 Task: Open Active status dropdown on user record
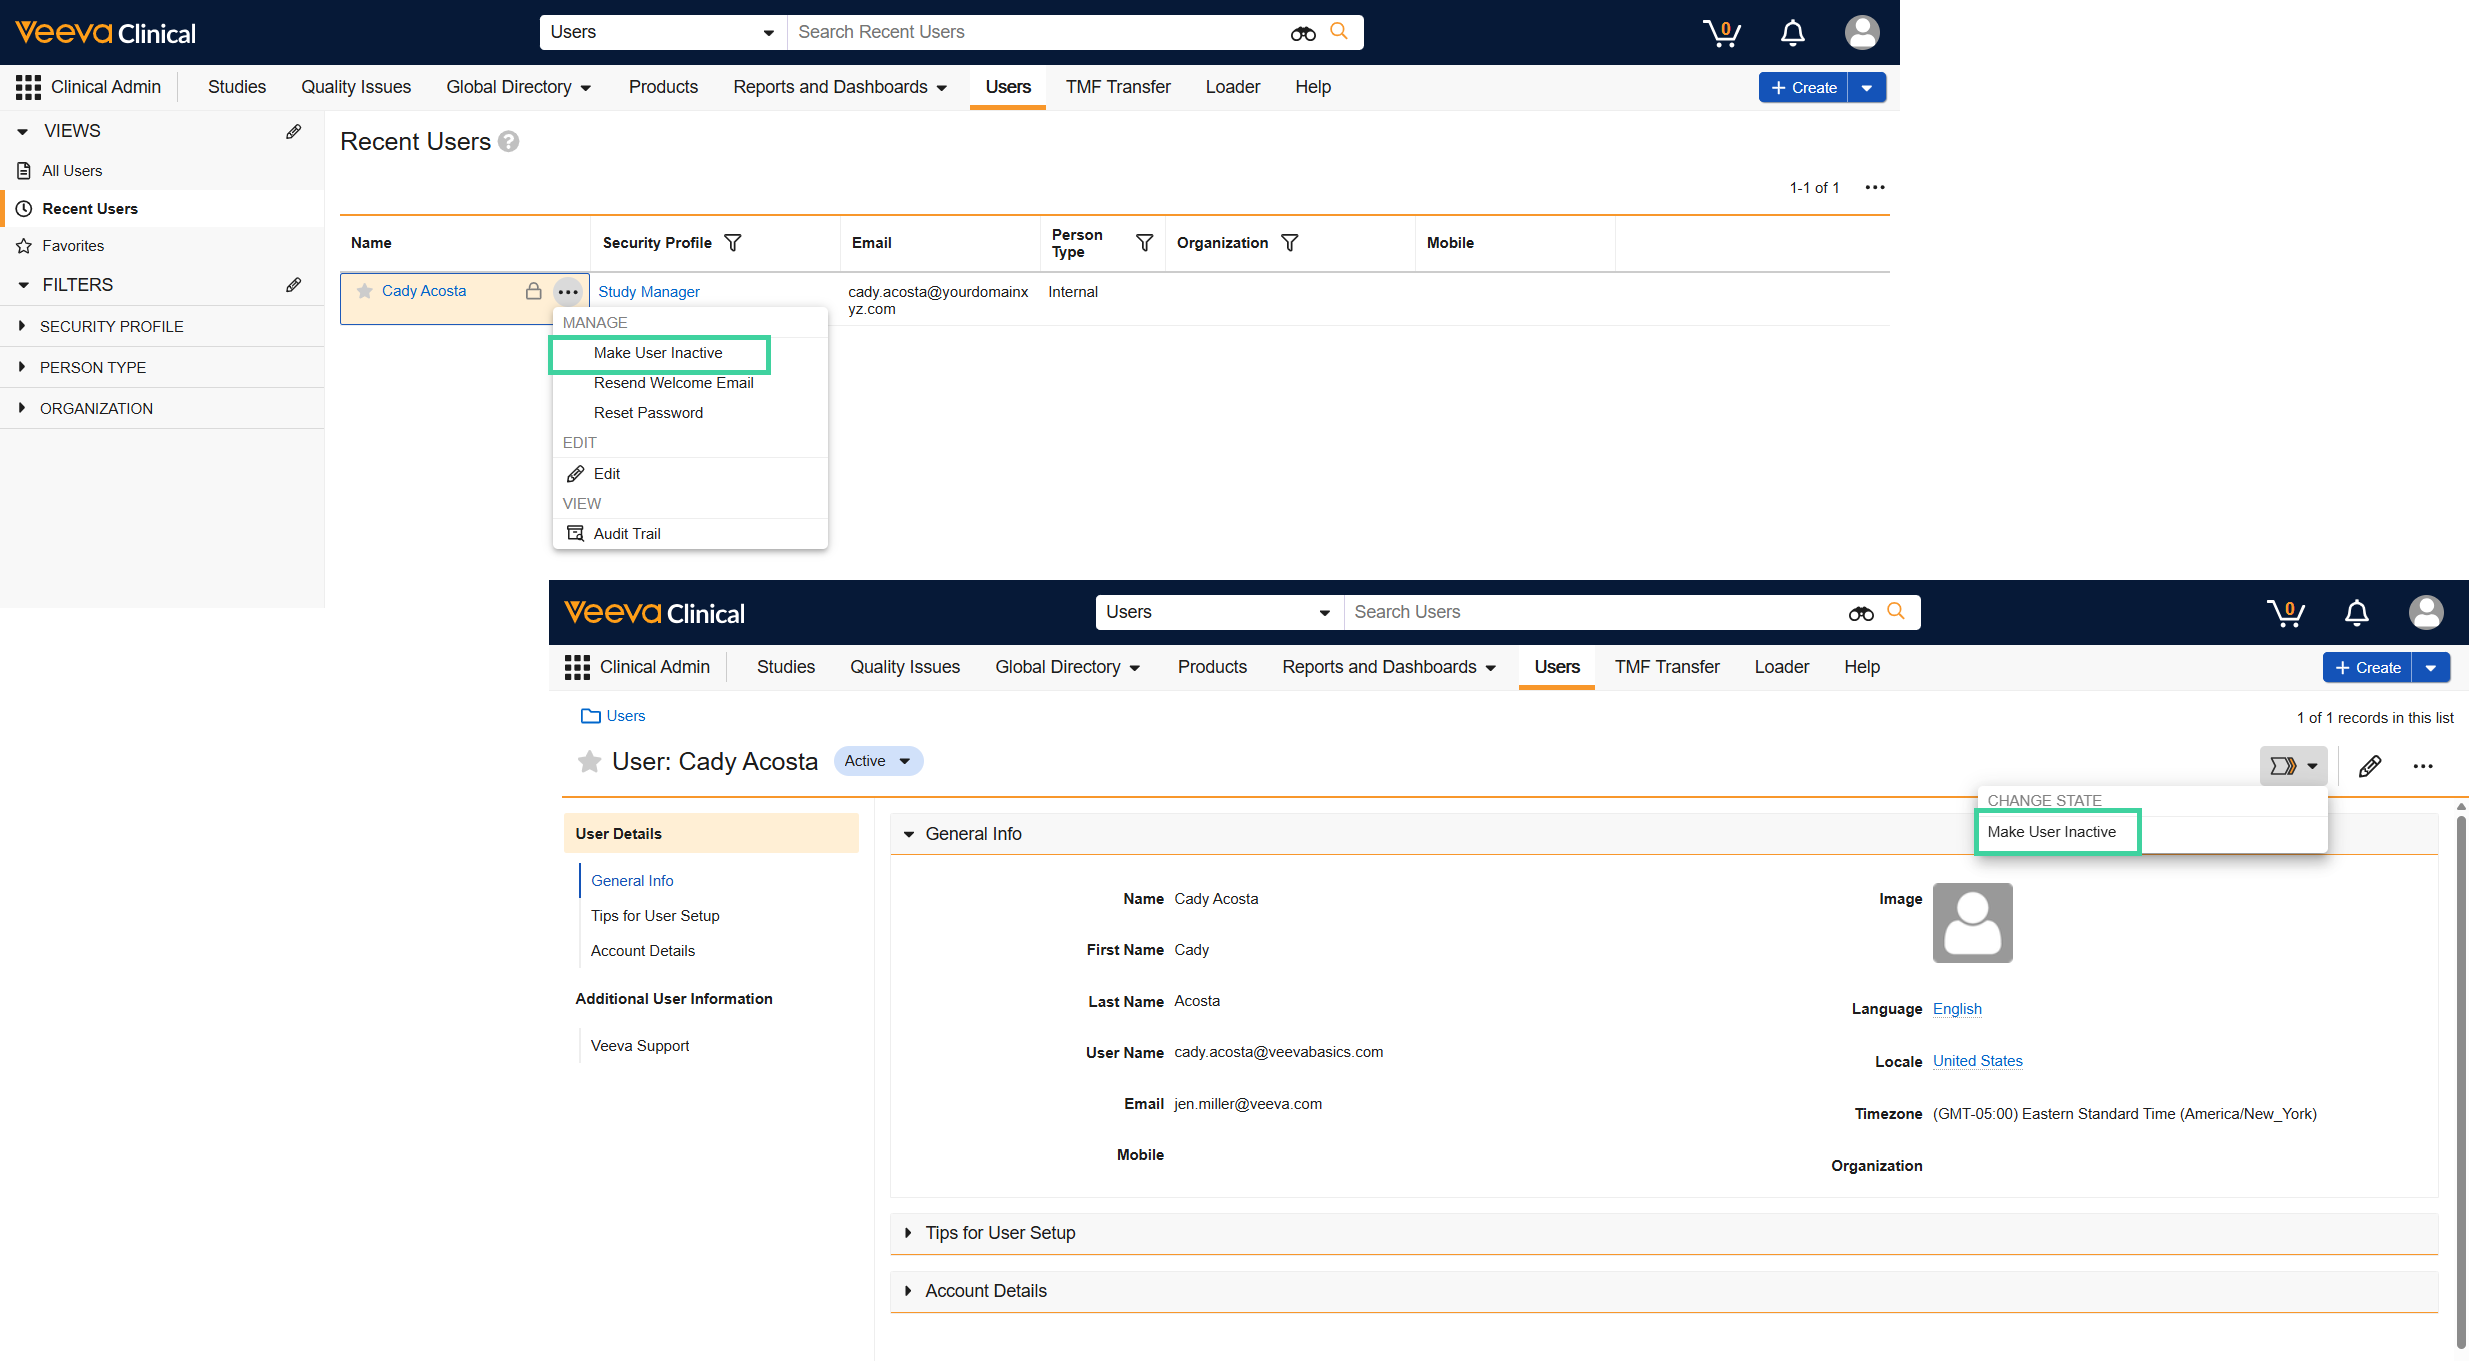[878, 761]
